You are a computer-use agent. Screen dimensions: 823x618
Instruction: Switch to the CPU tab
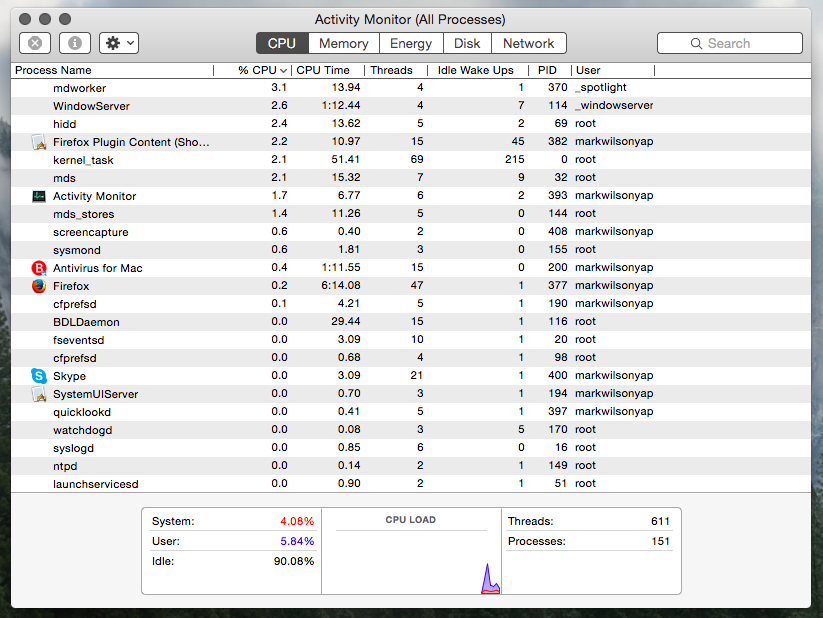[x=282, y=43]
